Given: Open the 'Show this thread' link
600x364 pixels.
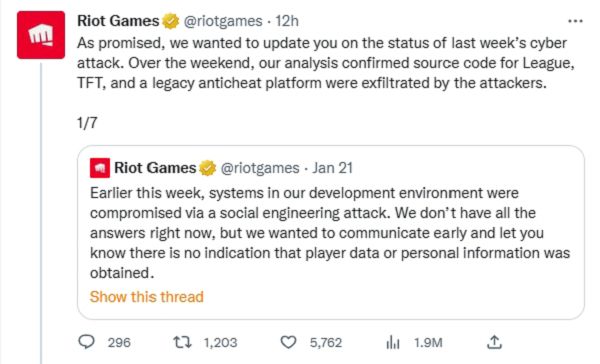Looking at the screenshot, I should (147, 297).
